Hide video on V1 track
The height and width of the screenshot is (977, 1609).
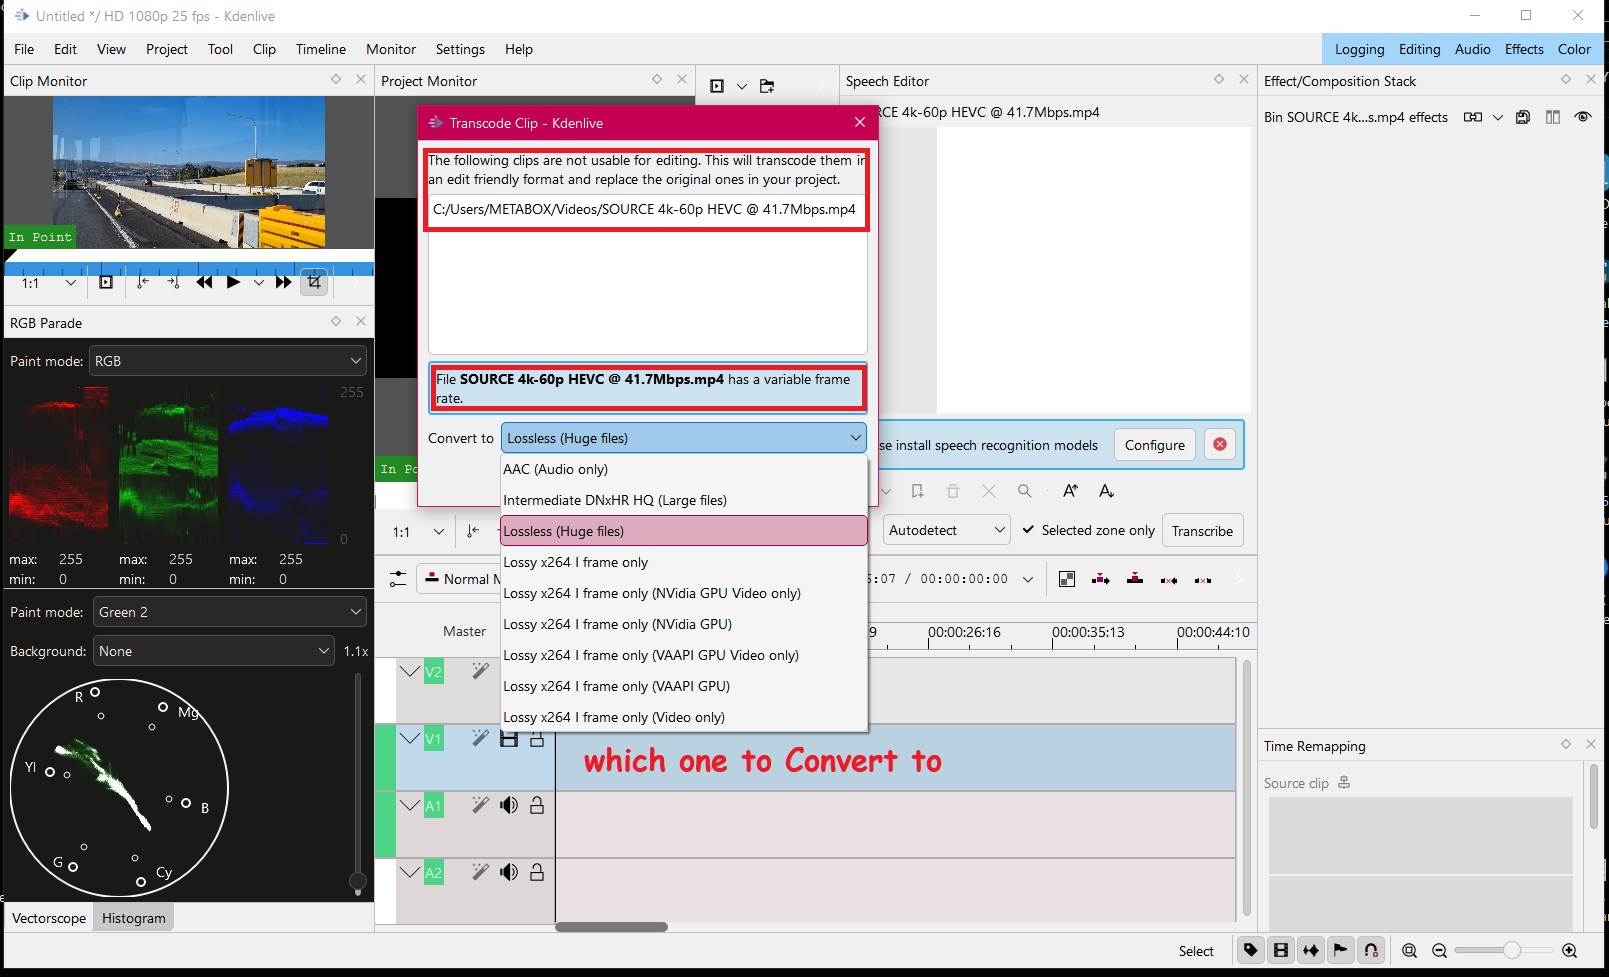pyautogui.click(x=509, y=738)
